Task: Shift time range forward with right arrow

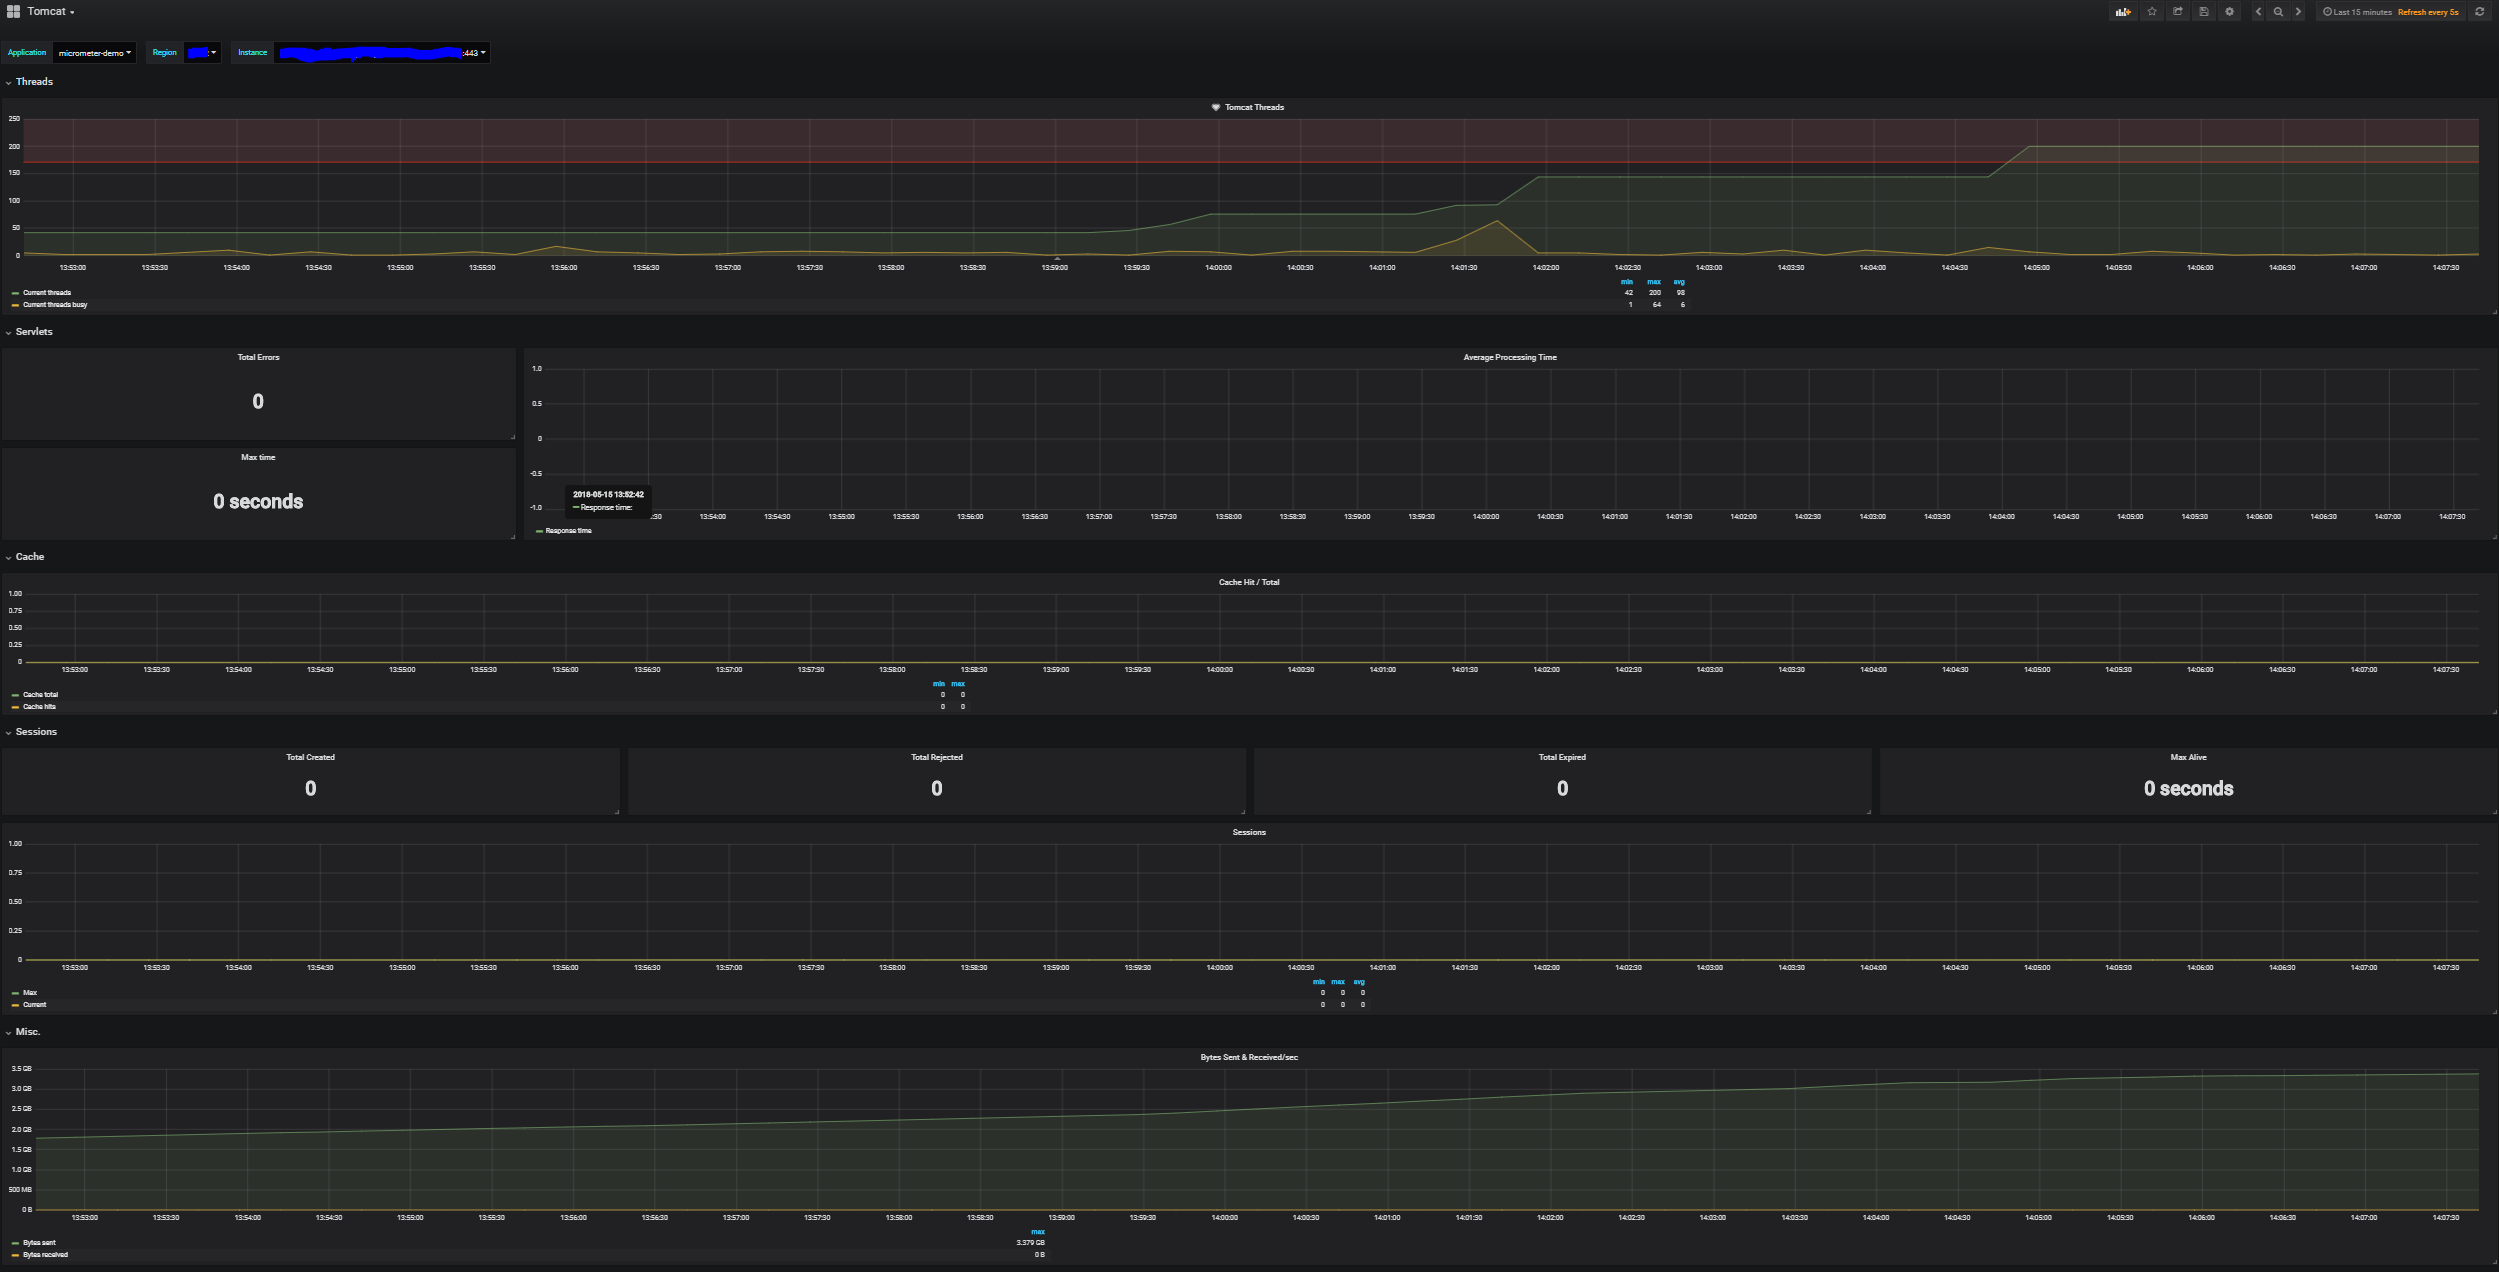Action: [x=2298, y=12]
